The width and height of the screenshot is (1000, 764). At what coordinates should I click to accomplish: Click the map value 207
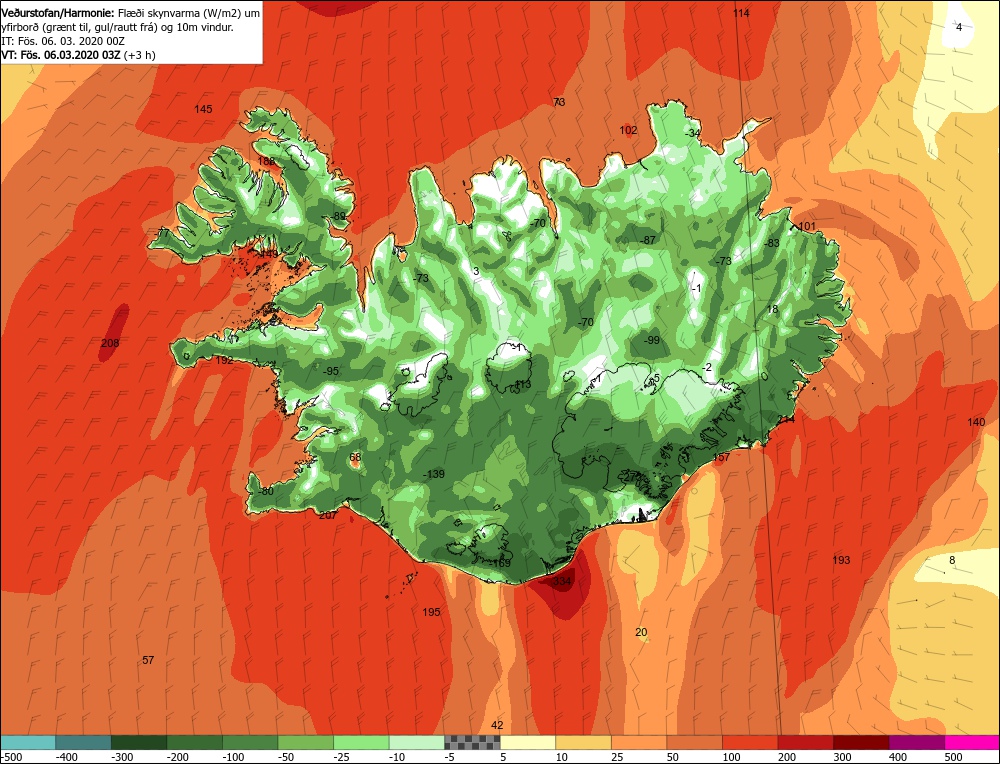[x=327, y=515]
